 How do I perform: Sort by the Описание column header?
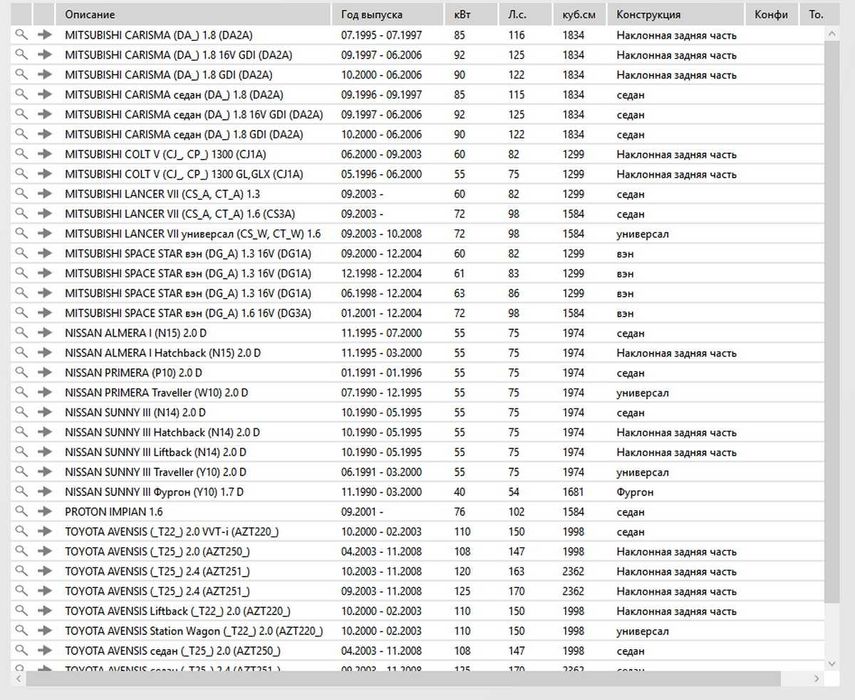pos(193,15)
